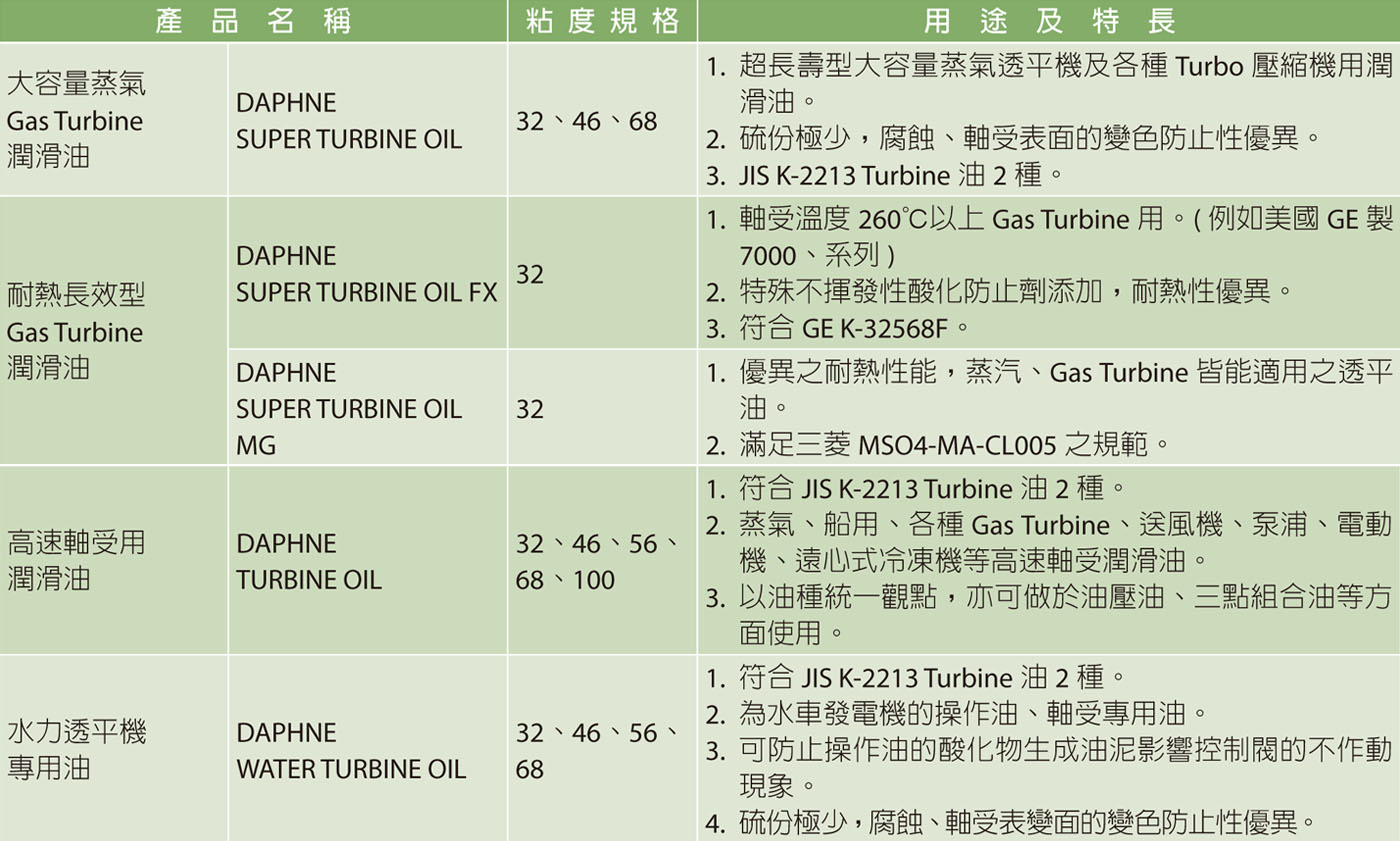The image size is (1400, 841).
Task: Select the line mentioning 軸受溫度 260°C以上
Action: click(1065, 220)
